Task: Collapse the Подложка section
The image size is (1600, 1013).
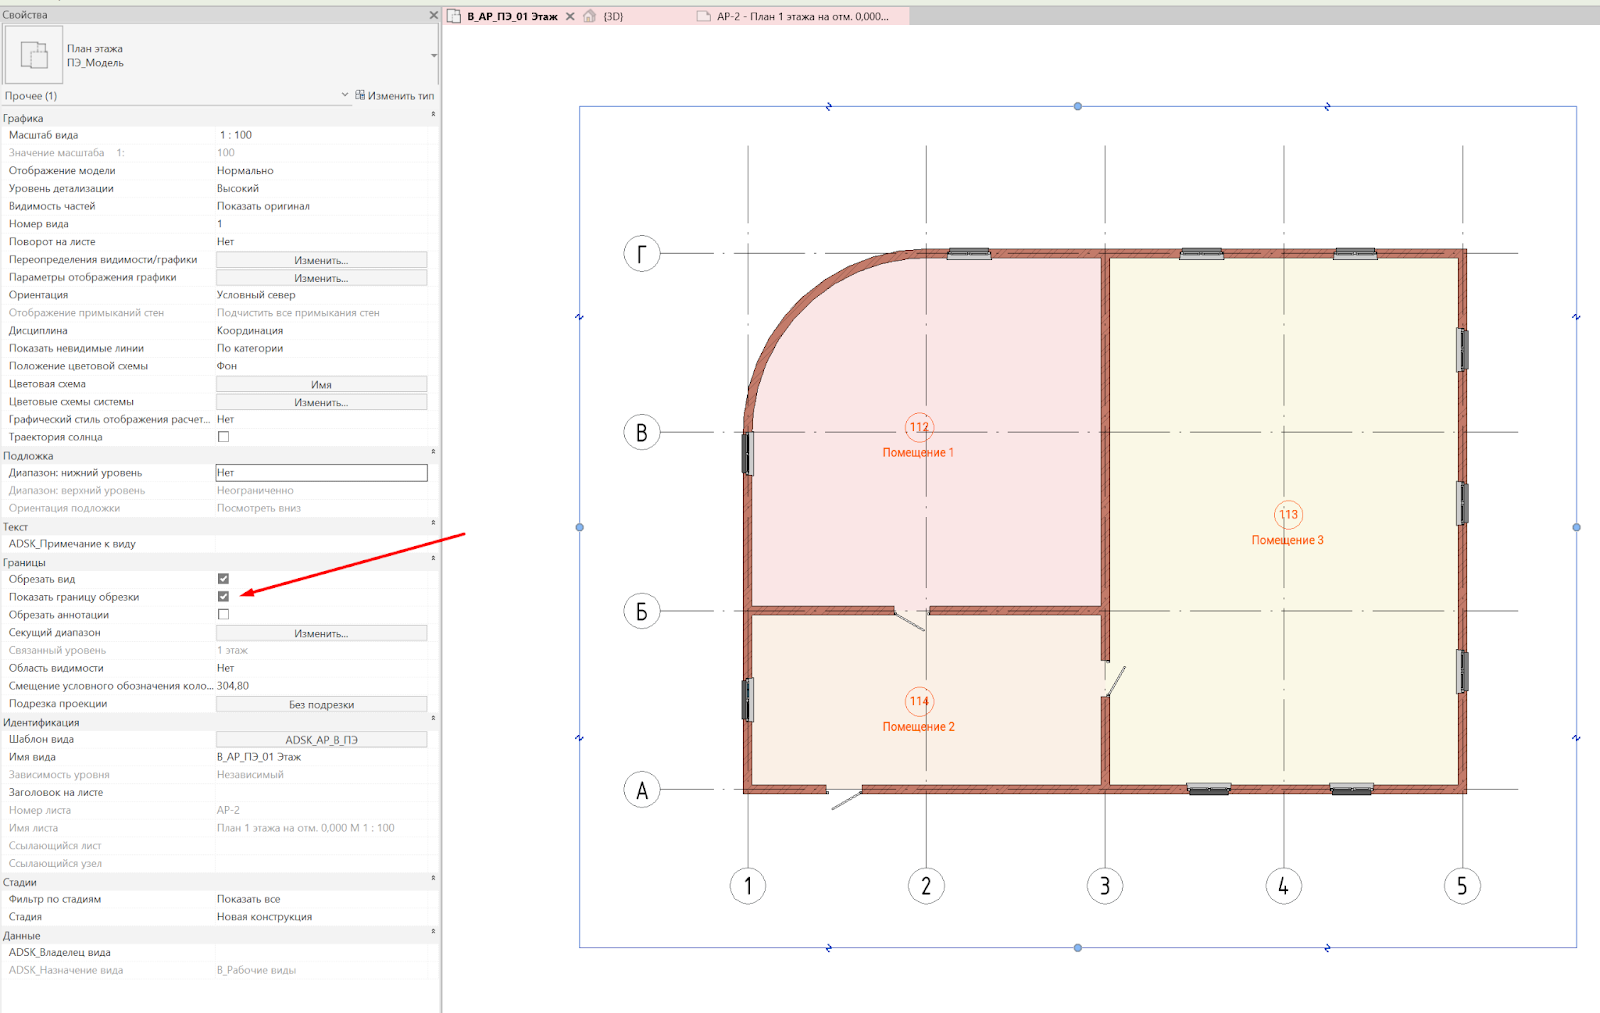Action: [x=433, y=452]
